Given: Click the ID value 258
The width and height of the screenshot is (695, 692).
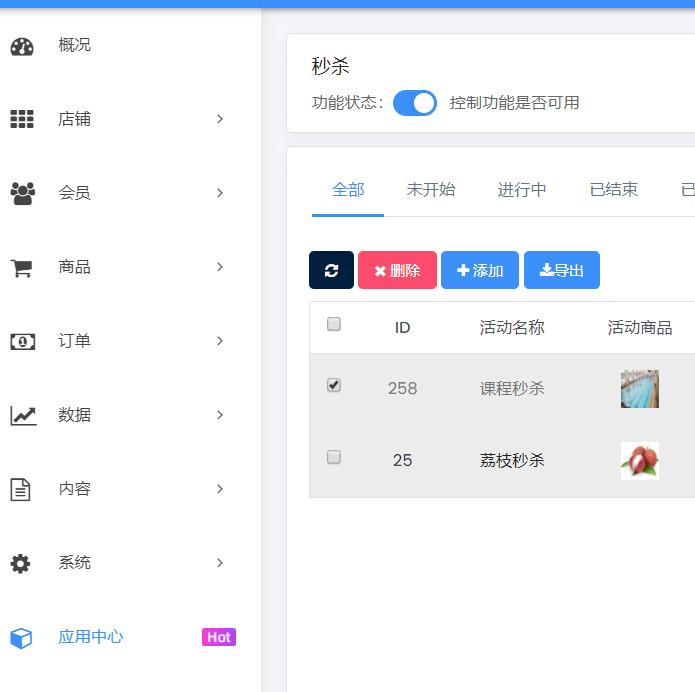Looking at the screenshot, I should [402, 388].
